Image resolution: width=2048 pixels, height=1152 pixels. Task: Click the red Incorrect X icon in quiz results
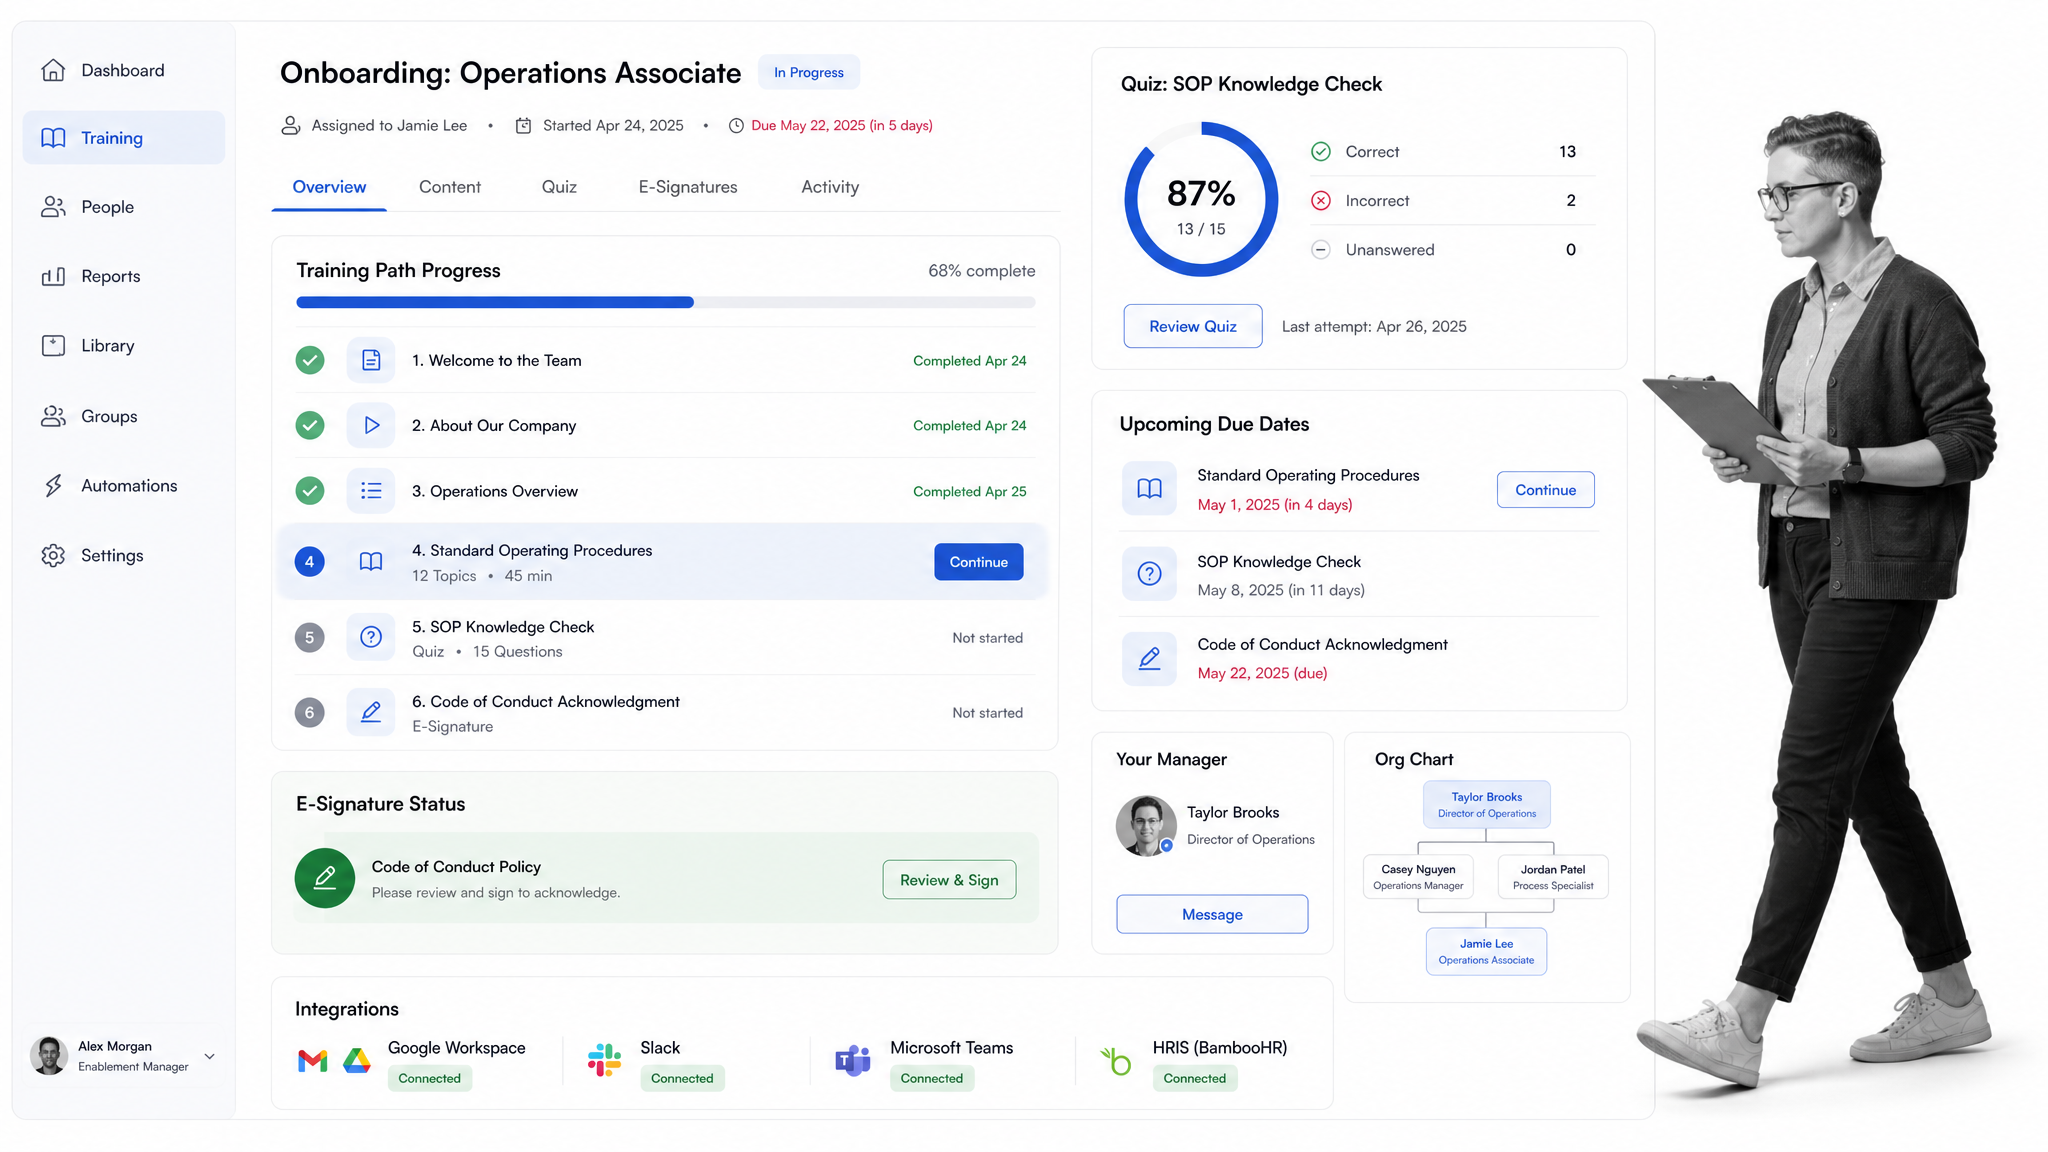point(1321,200)
